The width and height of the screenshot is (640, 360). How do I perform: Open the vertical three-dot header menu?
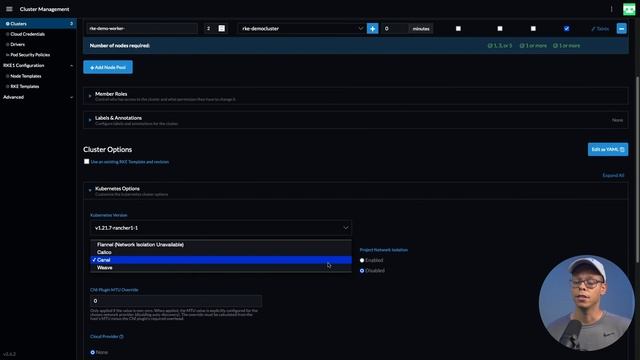point(611,9)
